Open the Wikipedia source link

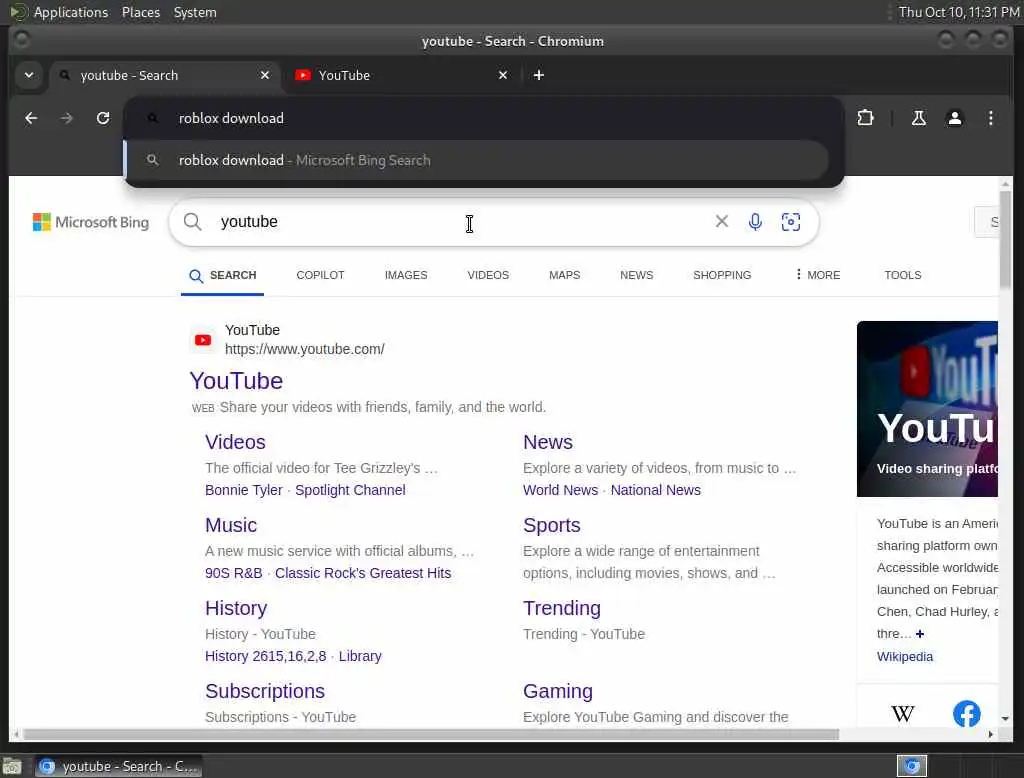(x=904, y=656)
